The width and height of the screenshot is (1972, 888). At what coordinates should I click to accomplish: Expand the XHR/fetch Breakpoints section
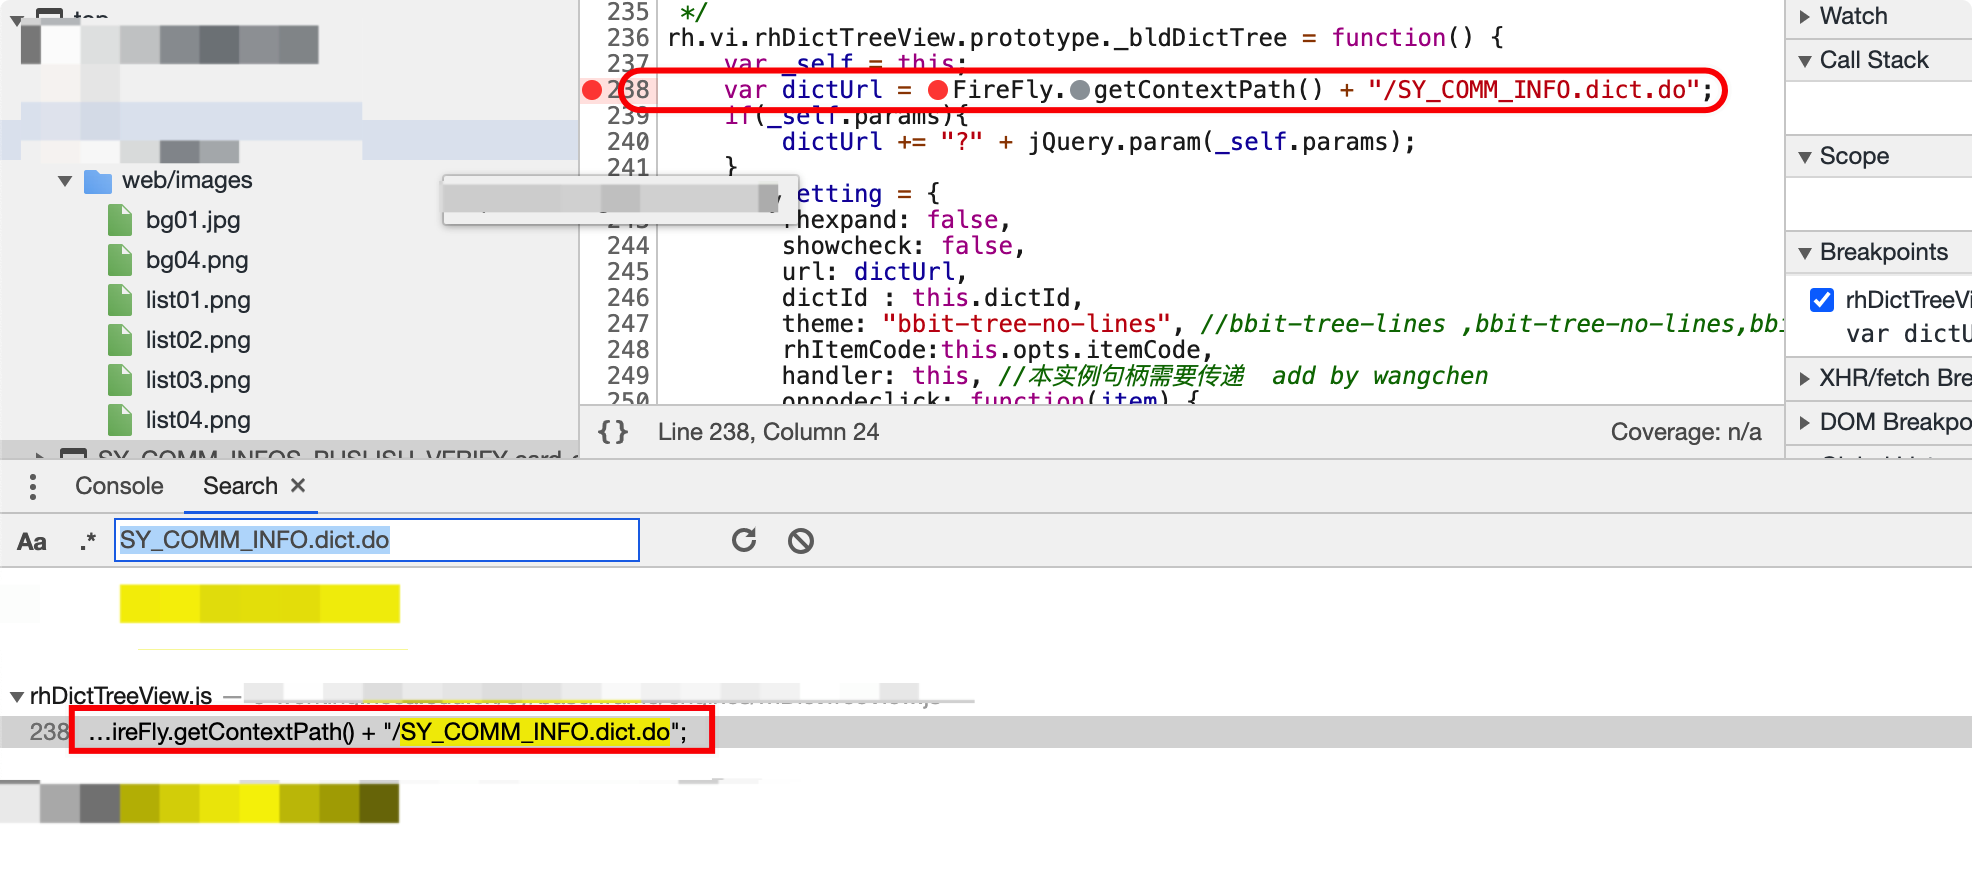[1805, 378]
